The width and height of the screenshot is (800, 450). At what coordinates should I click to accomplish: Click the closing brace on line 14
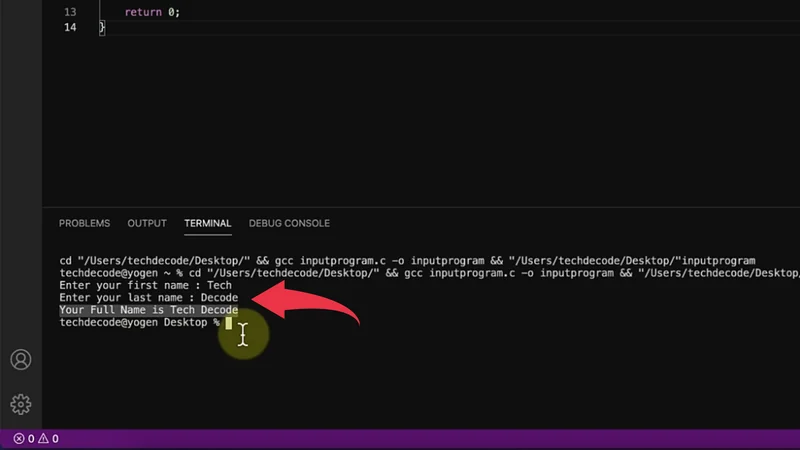pyautogui.click(x=102, y=27)
